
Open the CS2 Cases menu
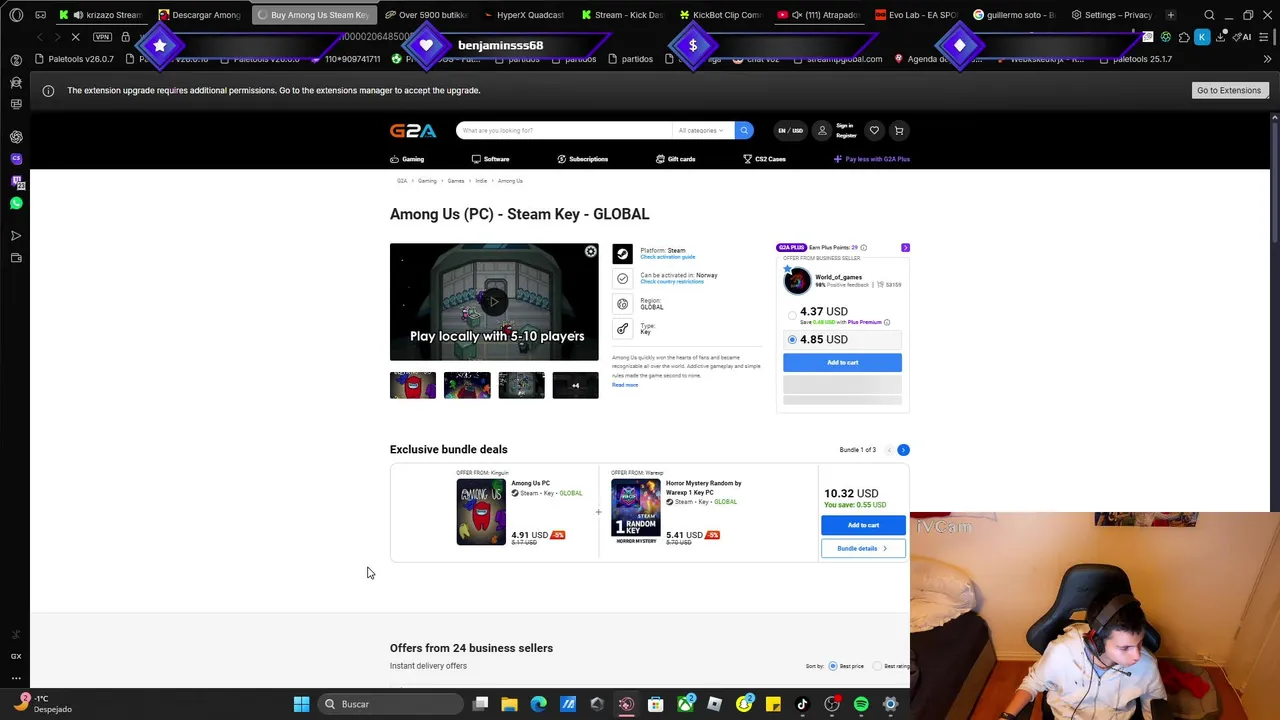click(x=764, y=159)
